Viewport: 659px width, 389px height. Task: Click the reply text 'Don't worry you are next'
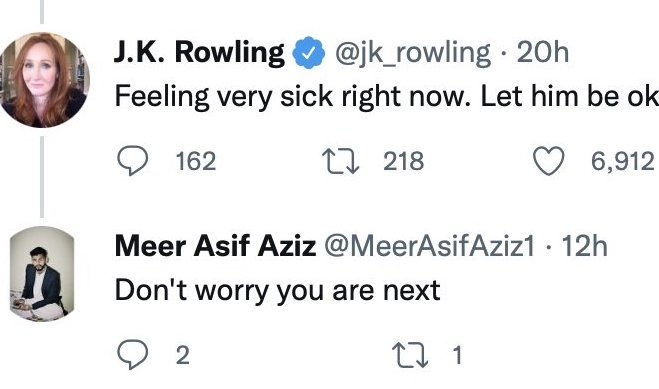[277, 291]
